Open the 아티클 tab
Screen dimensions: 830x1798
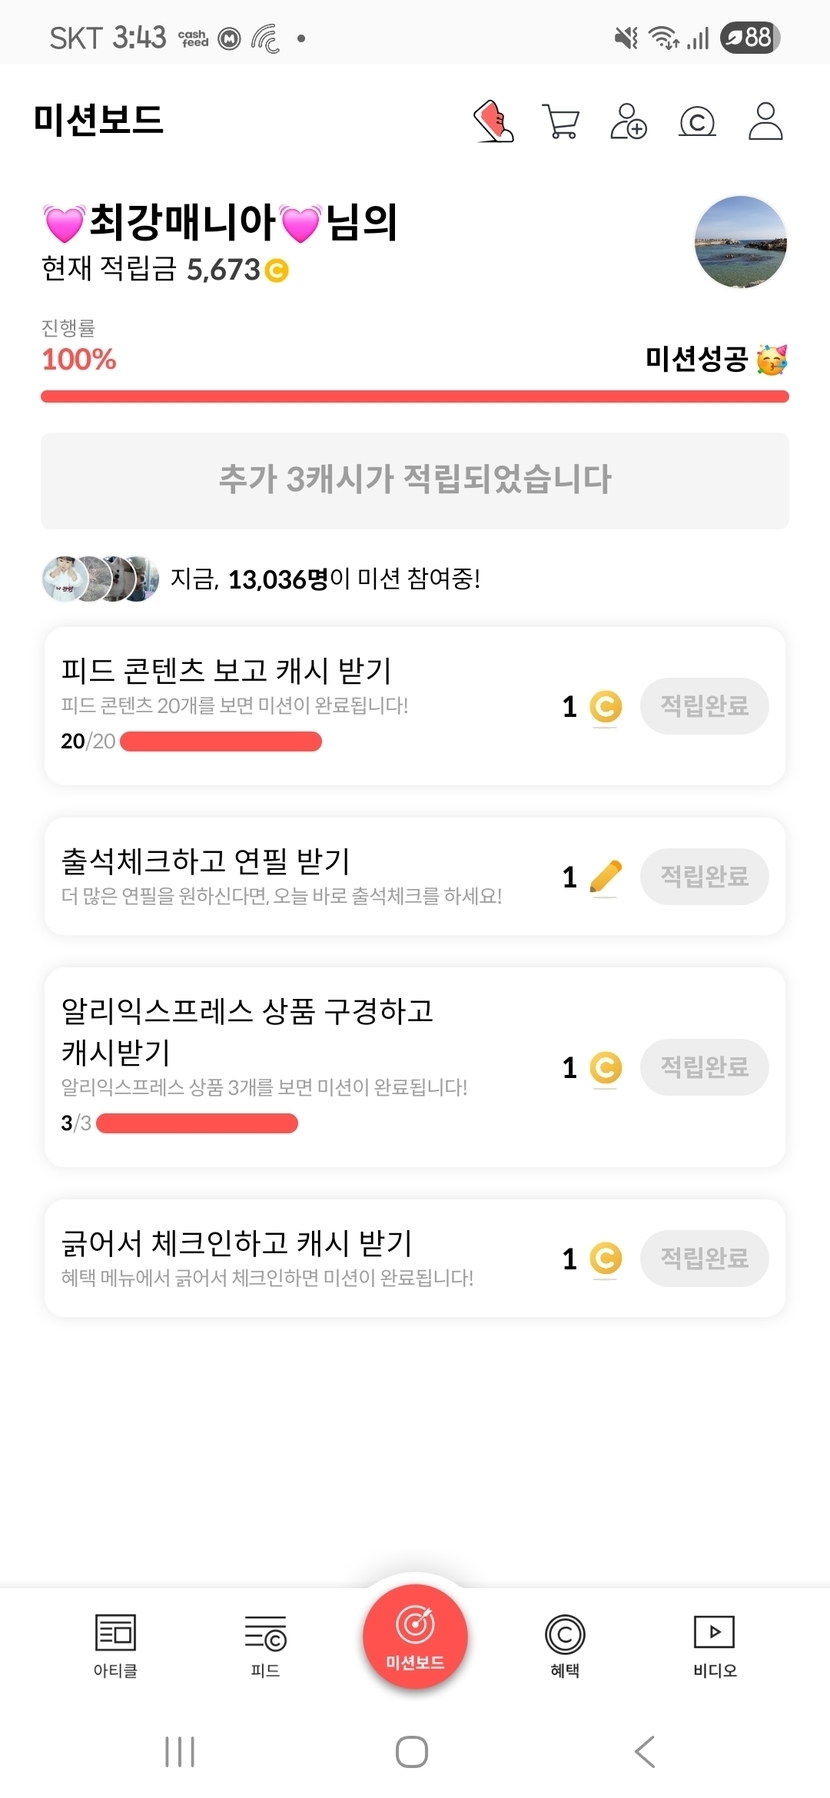tap(115, 1645)
